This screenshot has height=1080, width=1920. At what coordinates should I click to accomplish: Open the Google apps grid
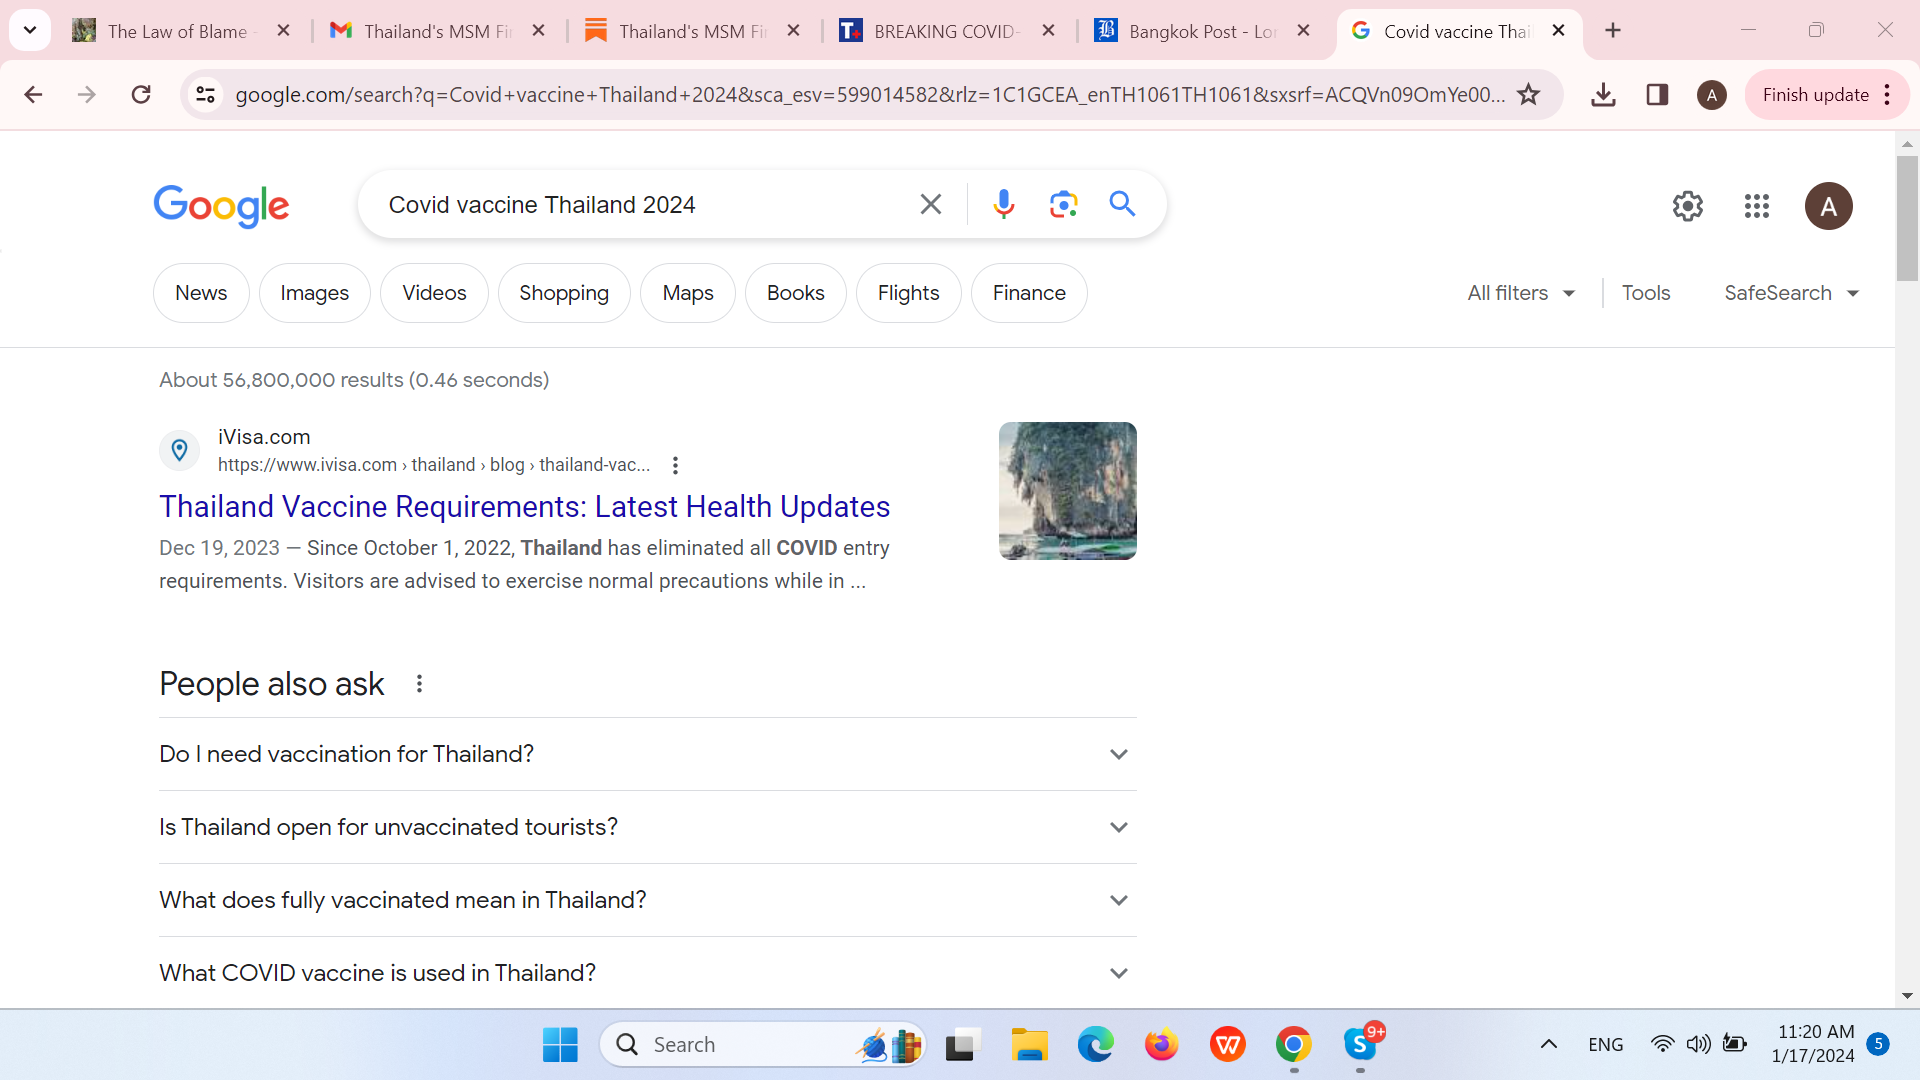click(1757, 206)
